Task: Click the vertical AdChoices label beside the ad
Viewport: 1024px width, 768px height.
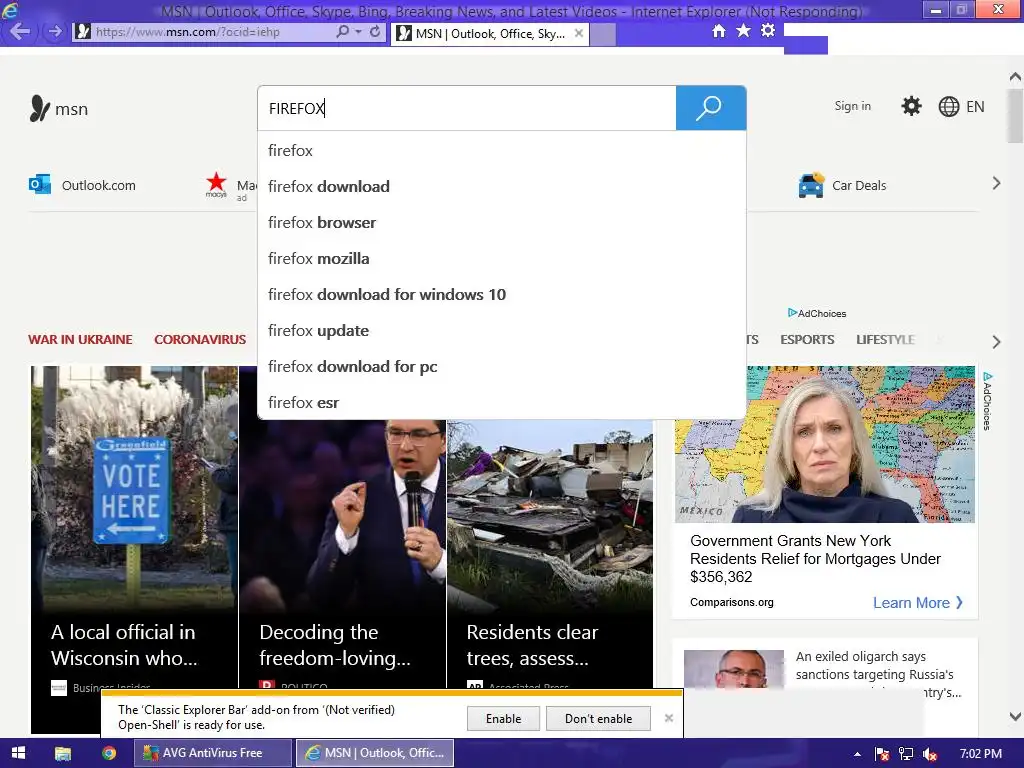Action: click(x=987, y=402)
